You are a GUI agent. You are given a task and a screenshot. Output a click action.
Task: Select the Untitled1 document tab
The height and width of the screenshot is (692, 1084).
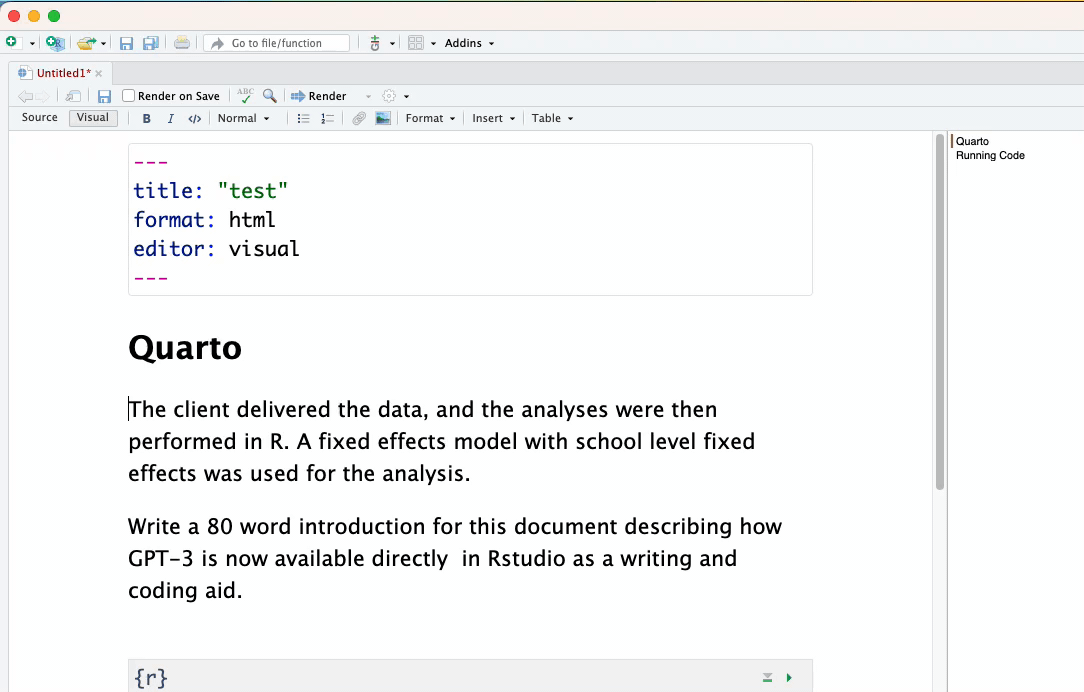pyautogui.click(x=64, y=73)
